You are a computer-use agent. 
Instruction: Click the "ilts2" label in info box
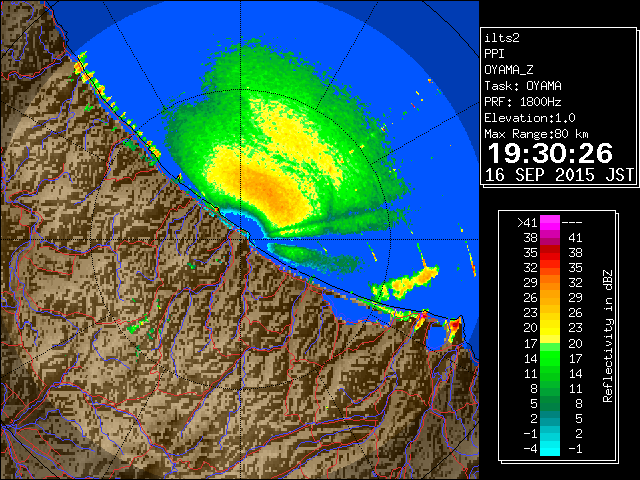(502, 38)
